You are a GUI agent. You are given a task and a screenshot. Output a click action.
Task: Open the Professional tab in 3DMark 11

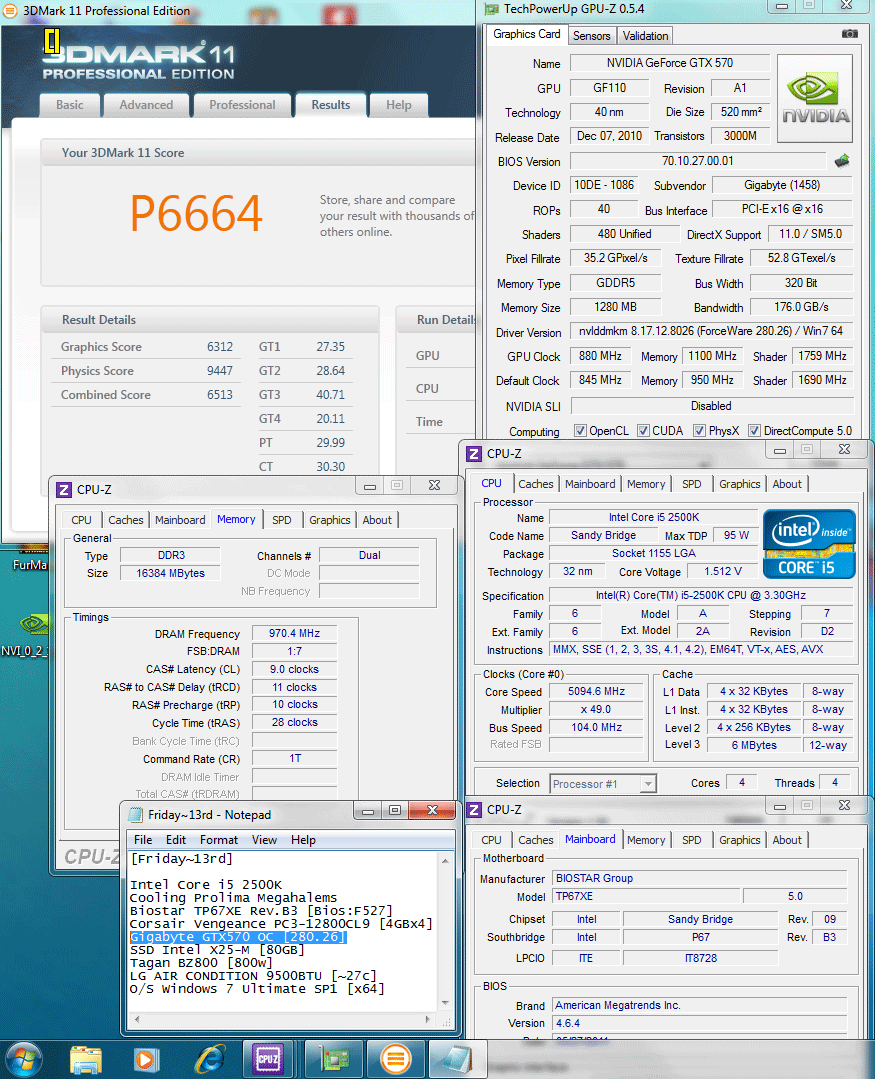(242, 105)
